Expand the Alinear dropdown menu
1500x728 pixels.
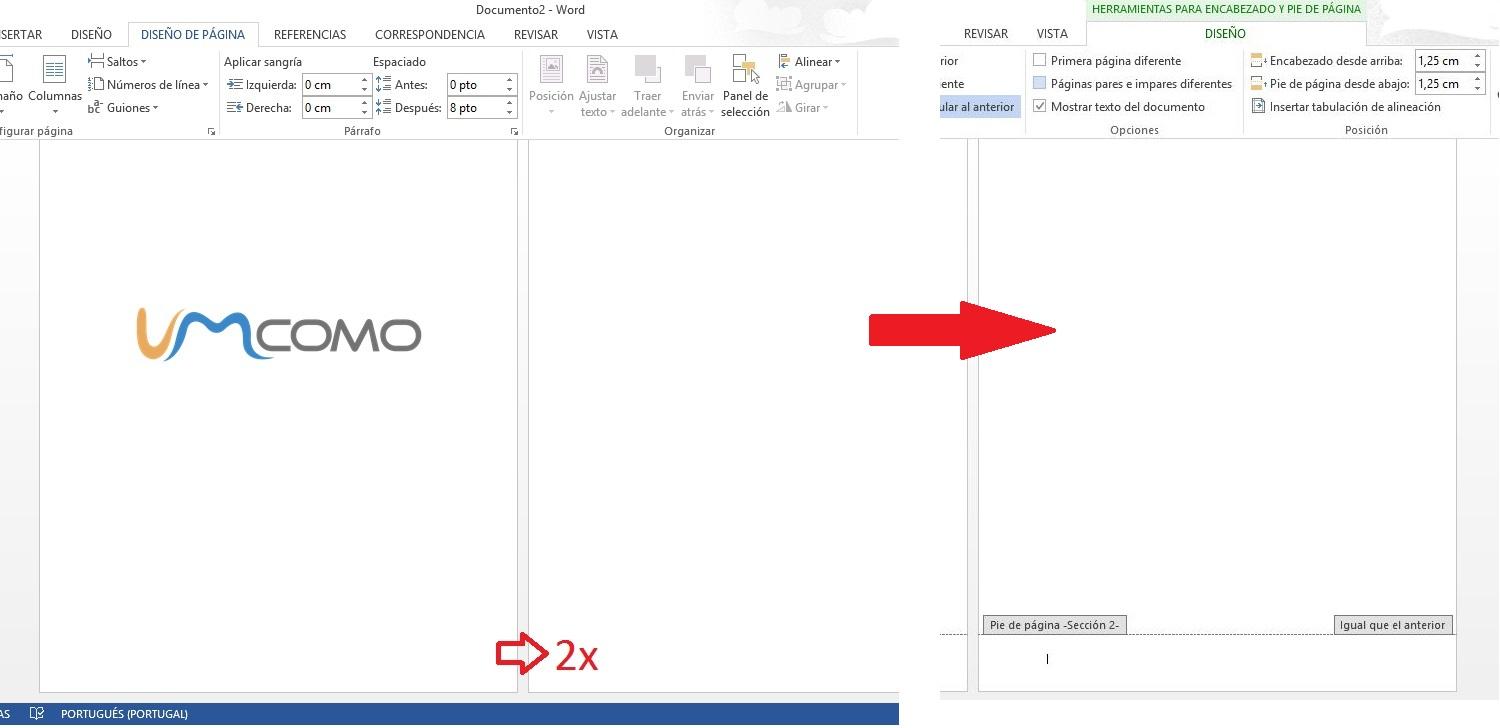pos(810,62)
